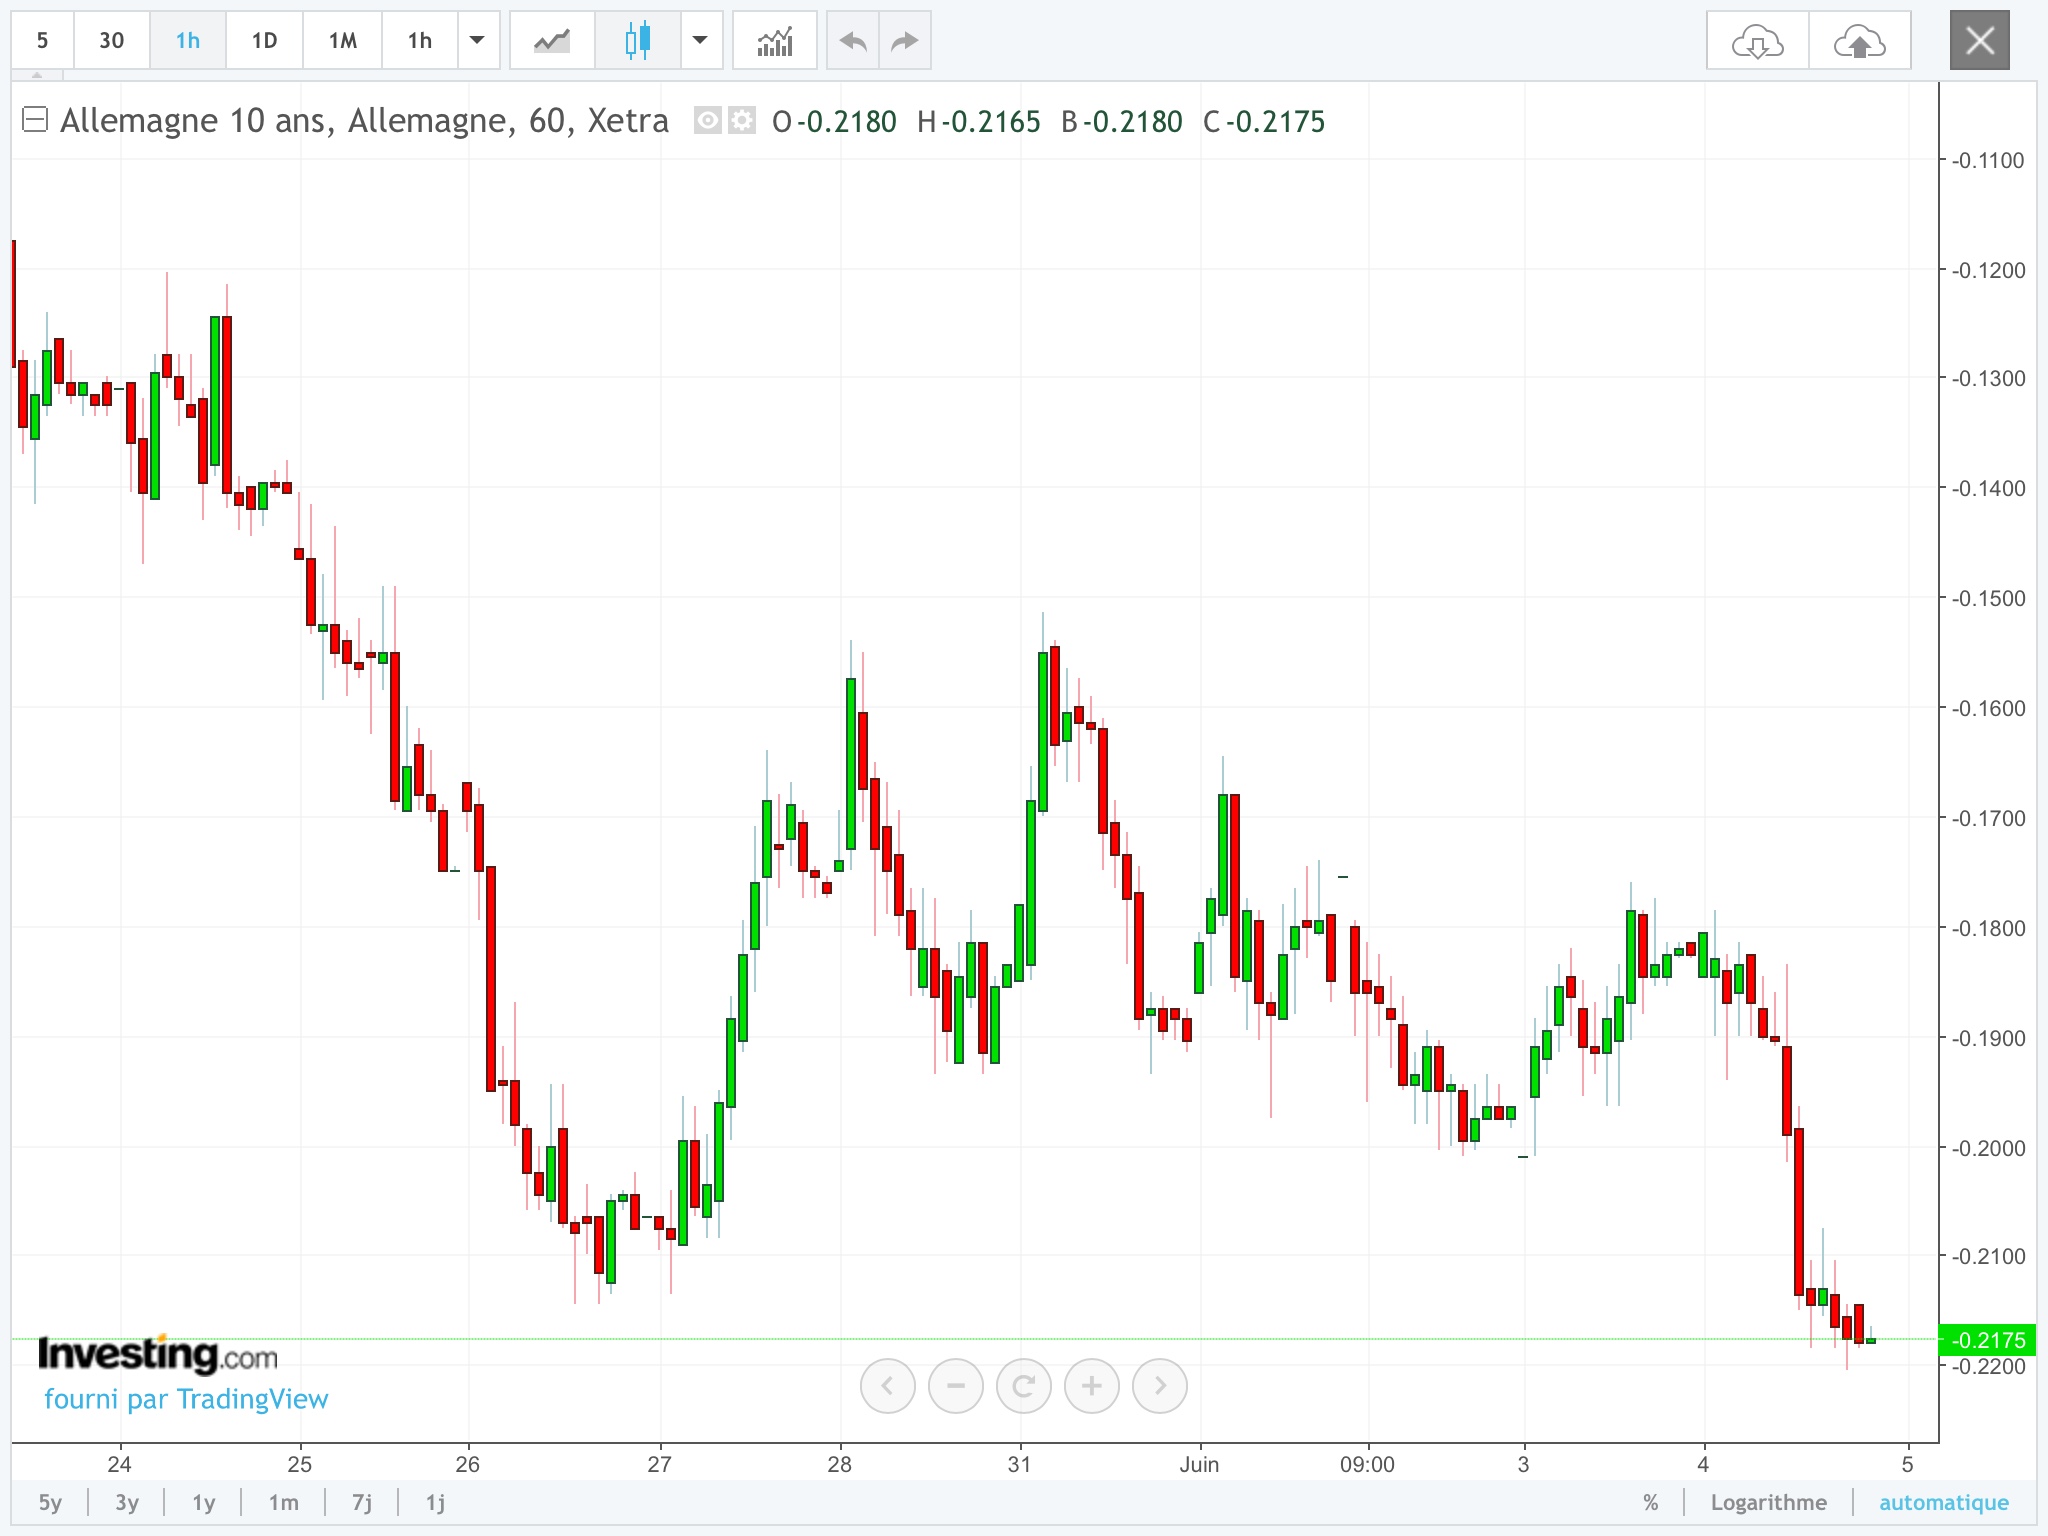Select the candlestick chart style icon
Screen dimensions: 2048x1536
point(638,41)
